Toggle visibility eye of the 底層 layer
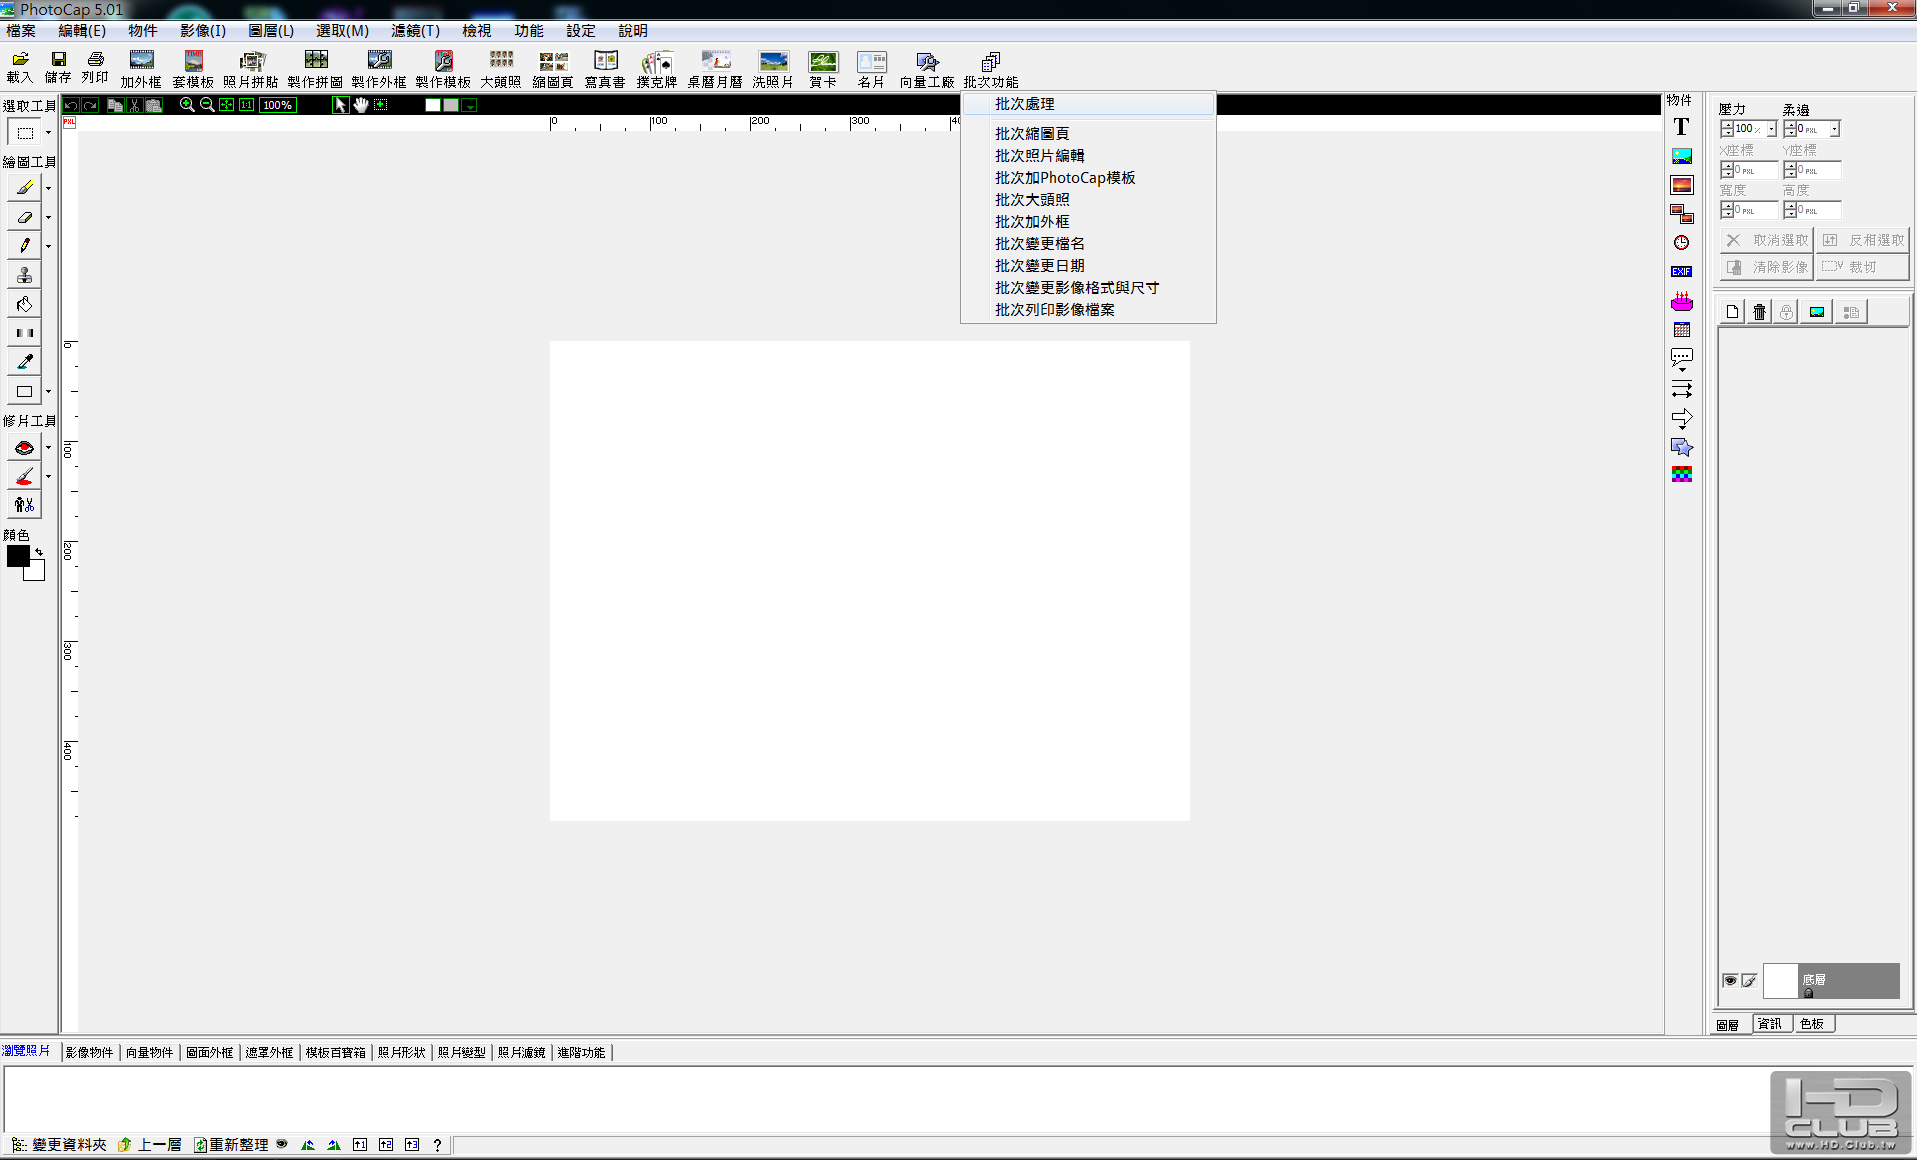This screenshot has width=1917, height=1160. coord(1730,981)
